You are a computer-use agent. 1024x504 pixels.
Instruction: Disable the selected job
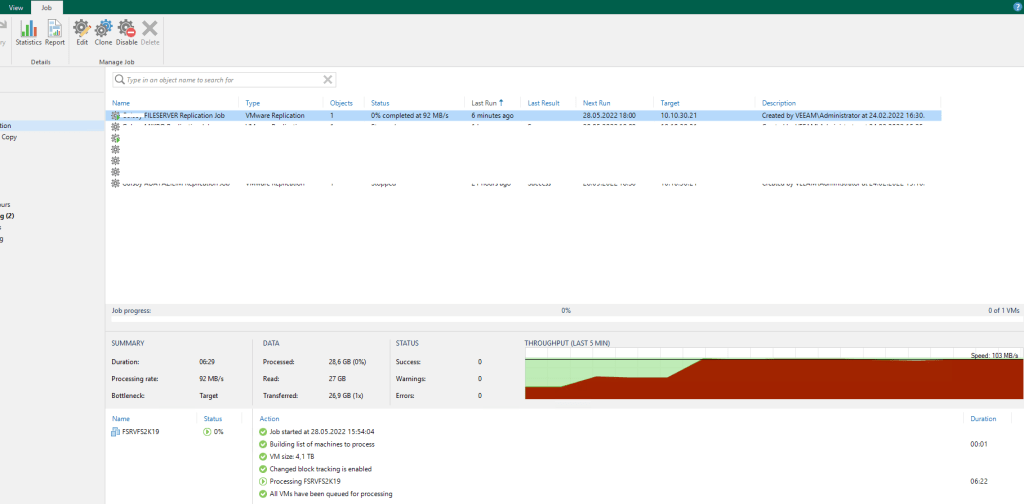tap(126, 32)
